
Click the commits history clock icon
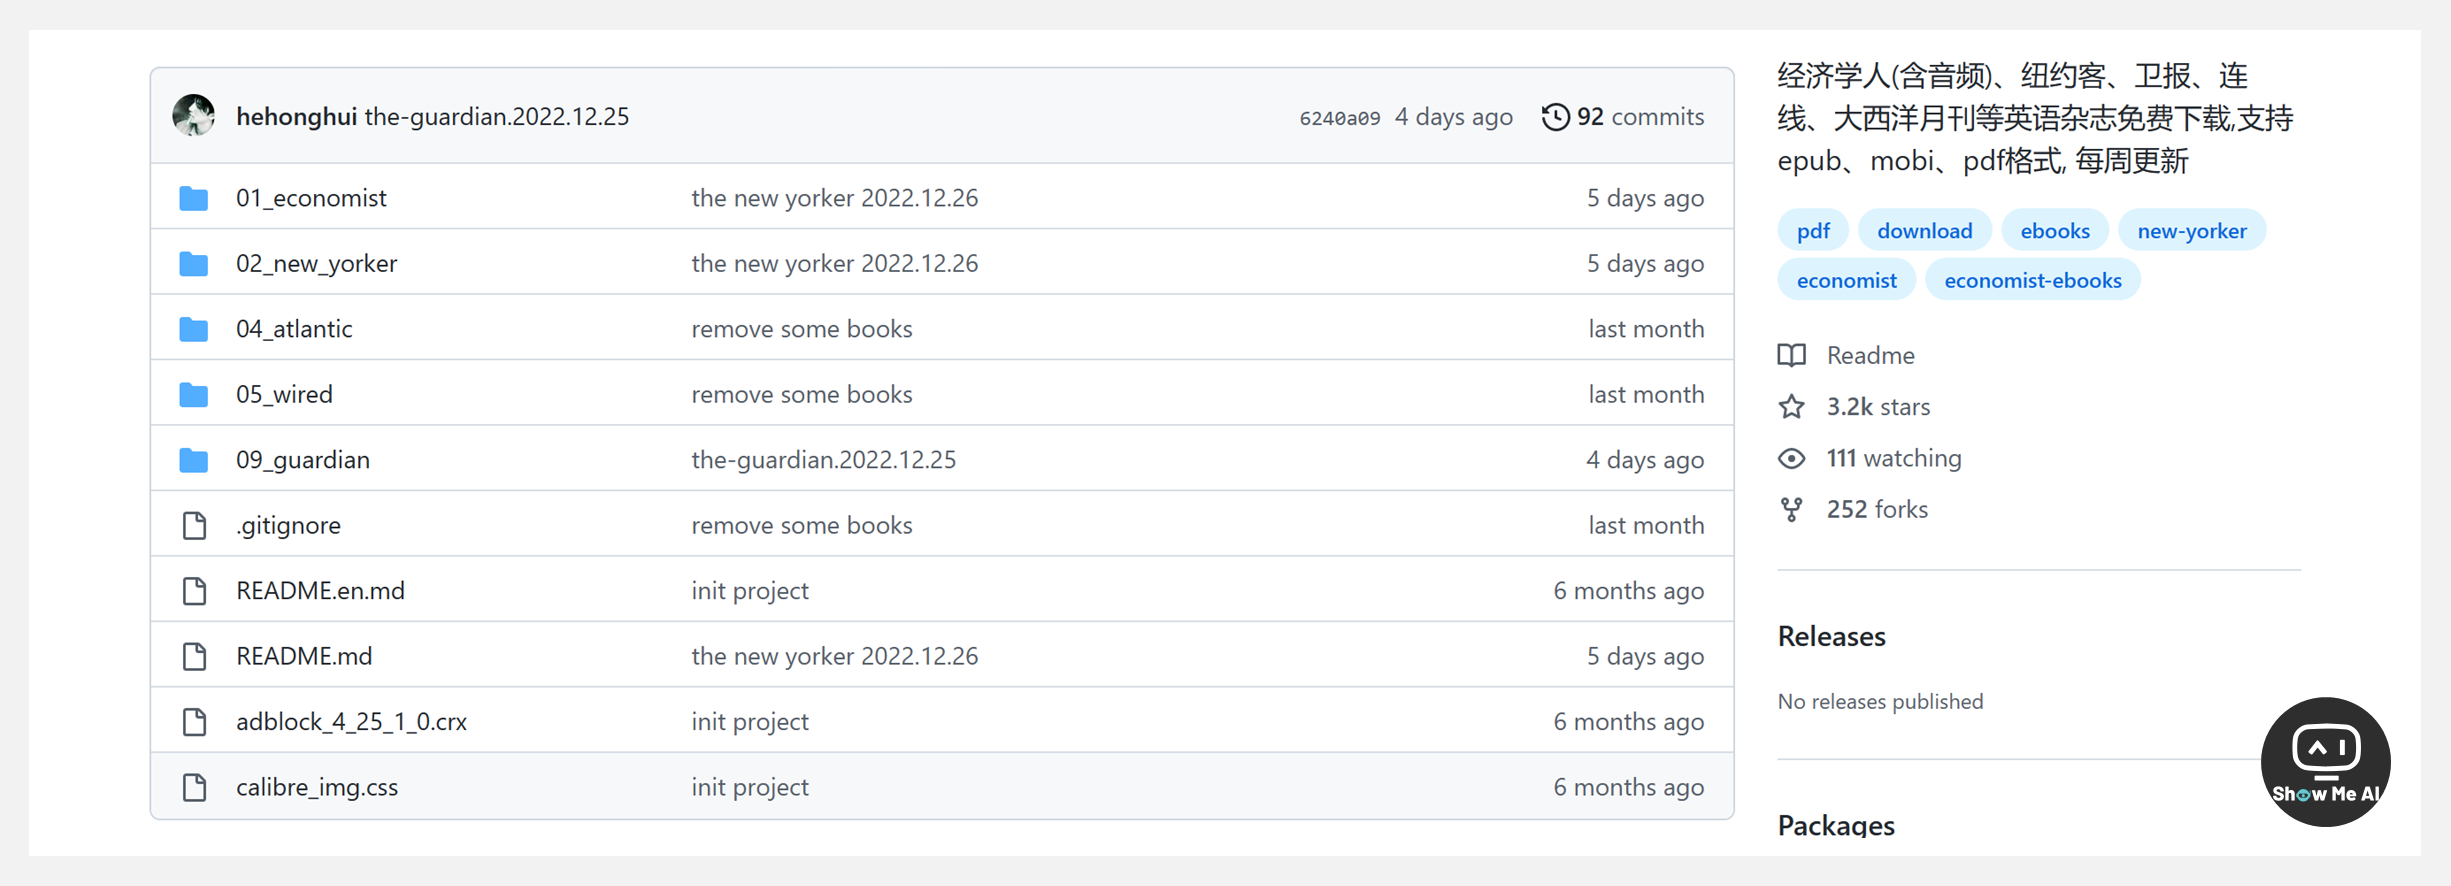[x=1555, y=117]
